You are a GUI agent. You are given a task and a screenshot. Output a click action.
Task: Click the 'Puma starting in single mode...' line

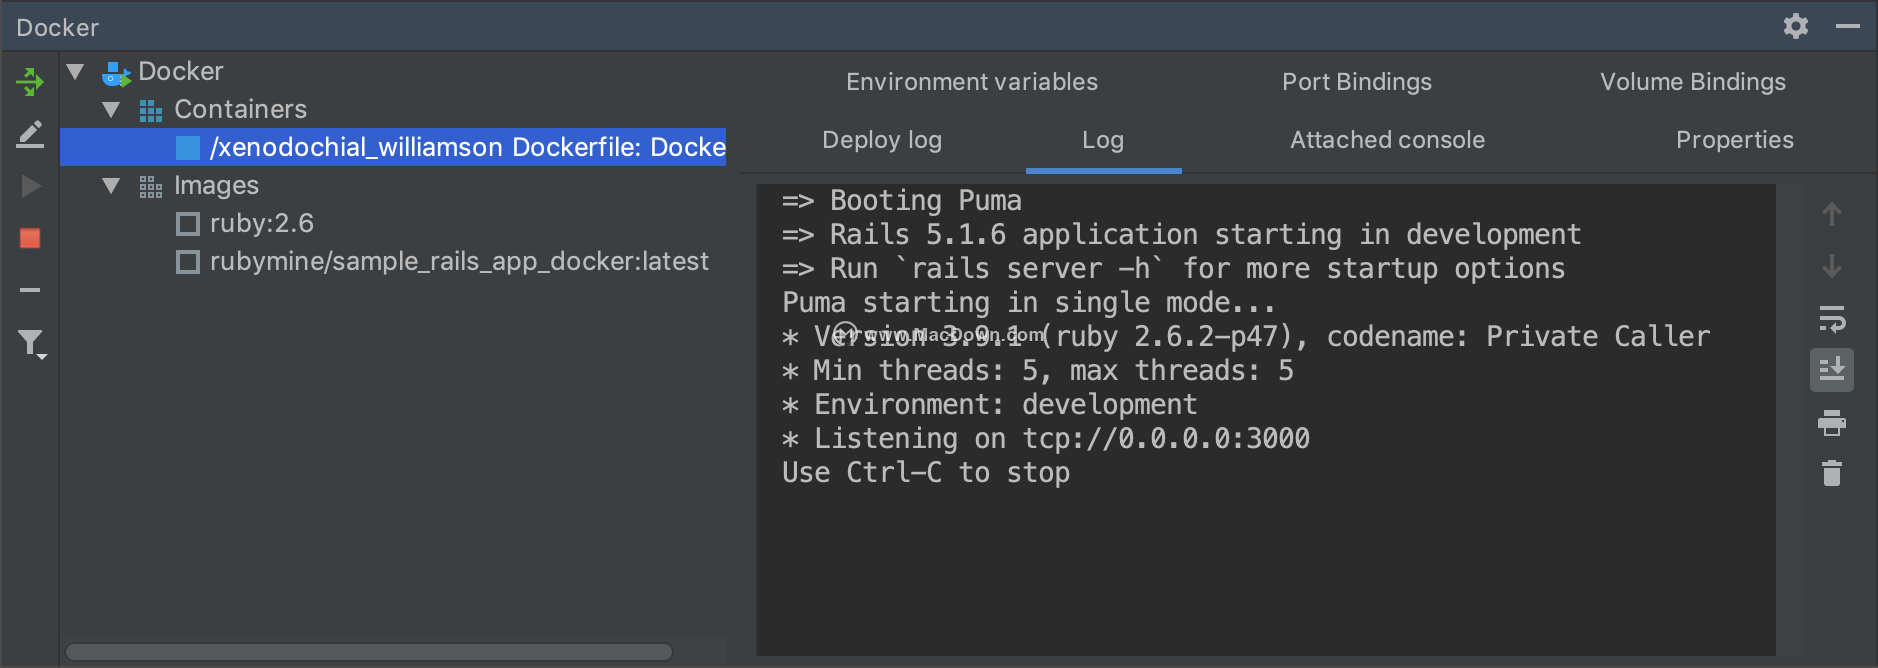(1029, 302)
